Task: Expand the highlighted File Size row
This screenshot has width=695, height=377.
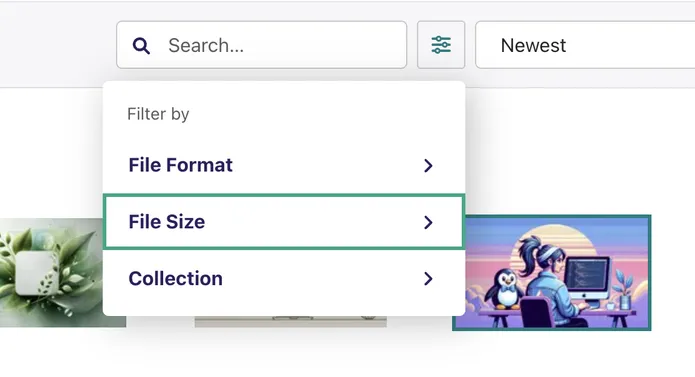Action: [x=284, y=222]
